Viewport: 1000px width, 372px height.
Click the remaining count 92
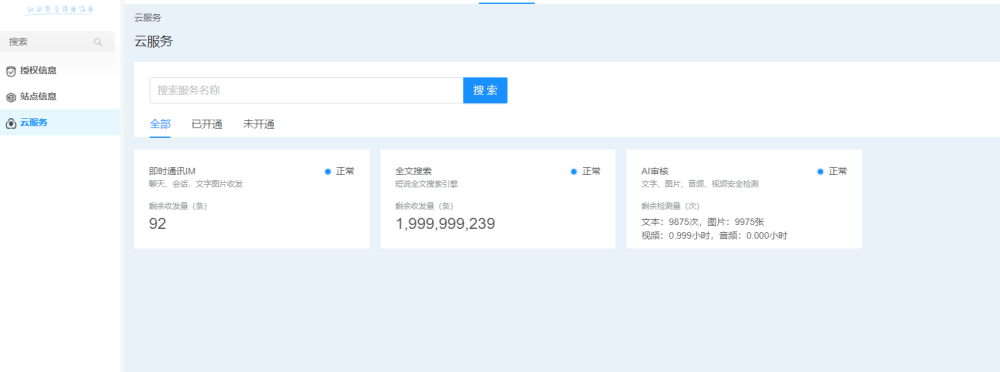[158, 224]
